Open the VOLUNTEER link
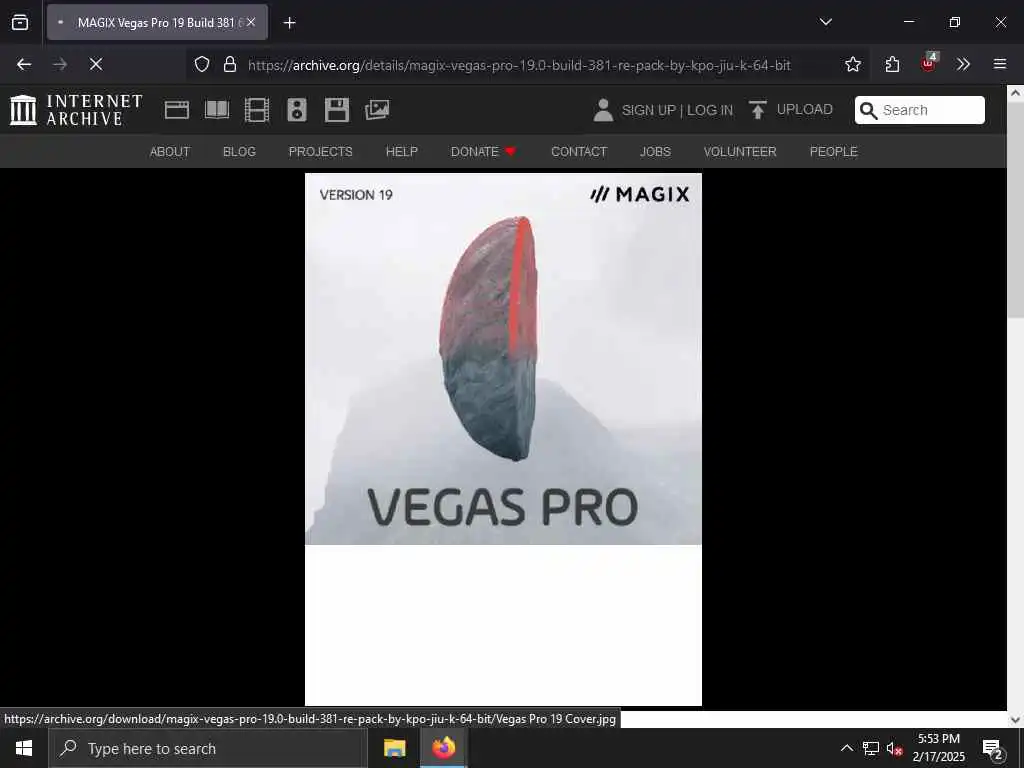The height and width of the screenshot is (768, 1024). tap(740, 152)
